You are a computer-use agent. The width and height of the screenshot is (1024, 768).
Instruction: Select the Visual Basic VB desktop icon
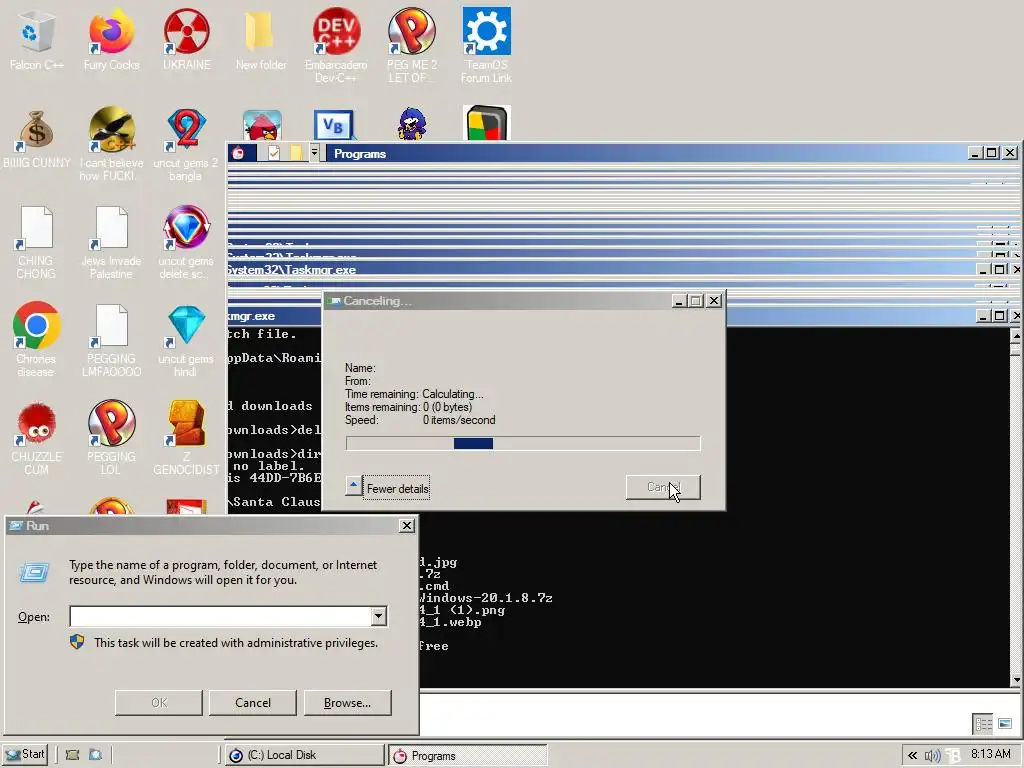click(334, 125)
